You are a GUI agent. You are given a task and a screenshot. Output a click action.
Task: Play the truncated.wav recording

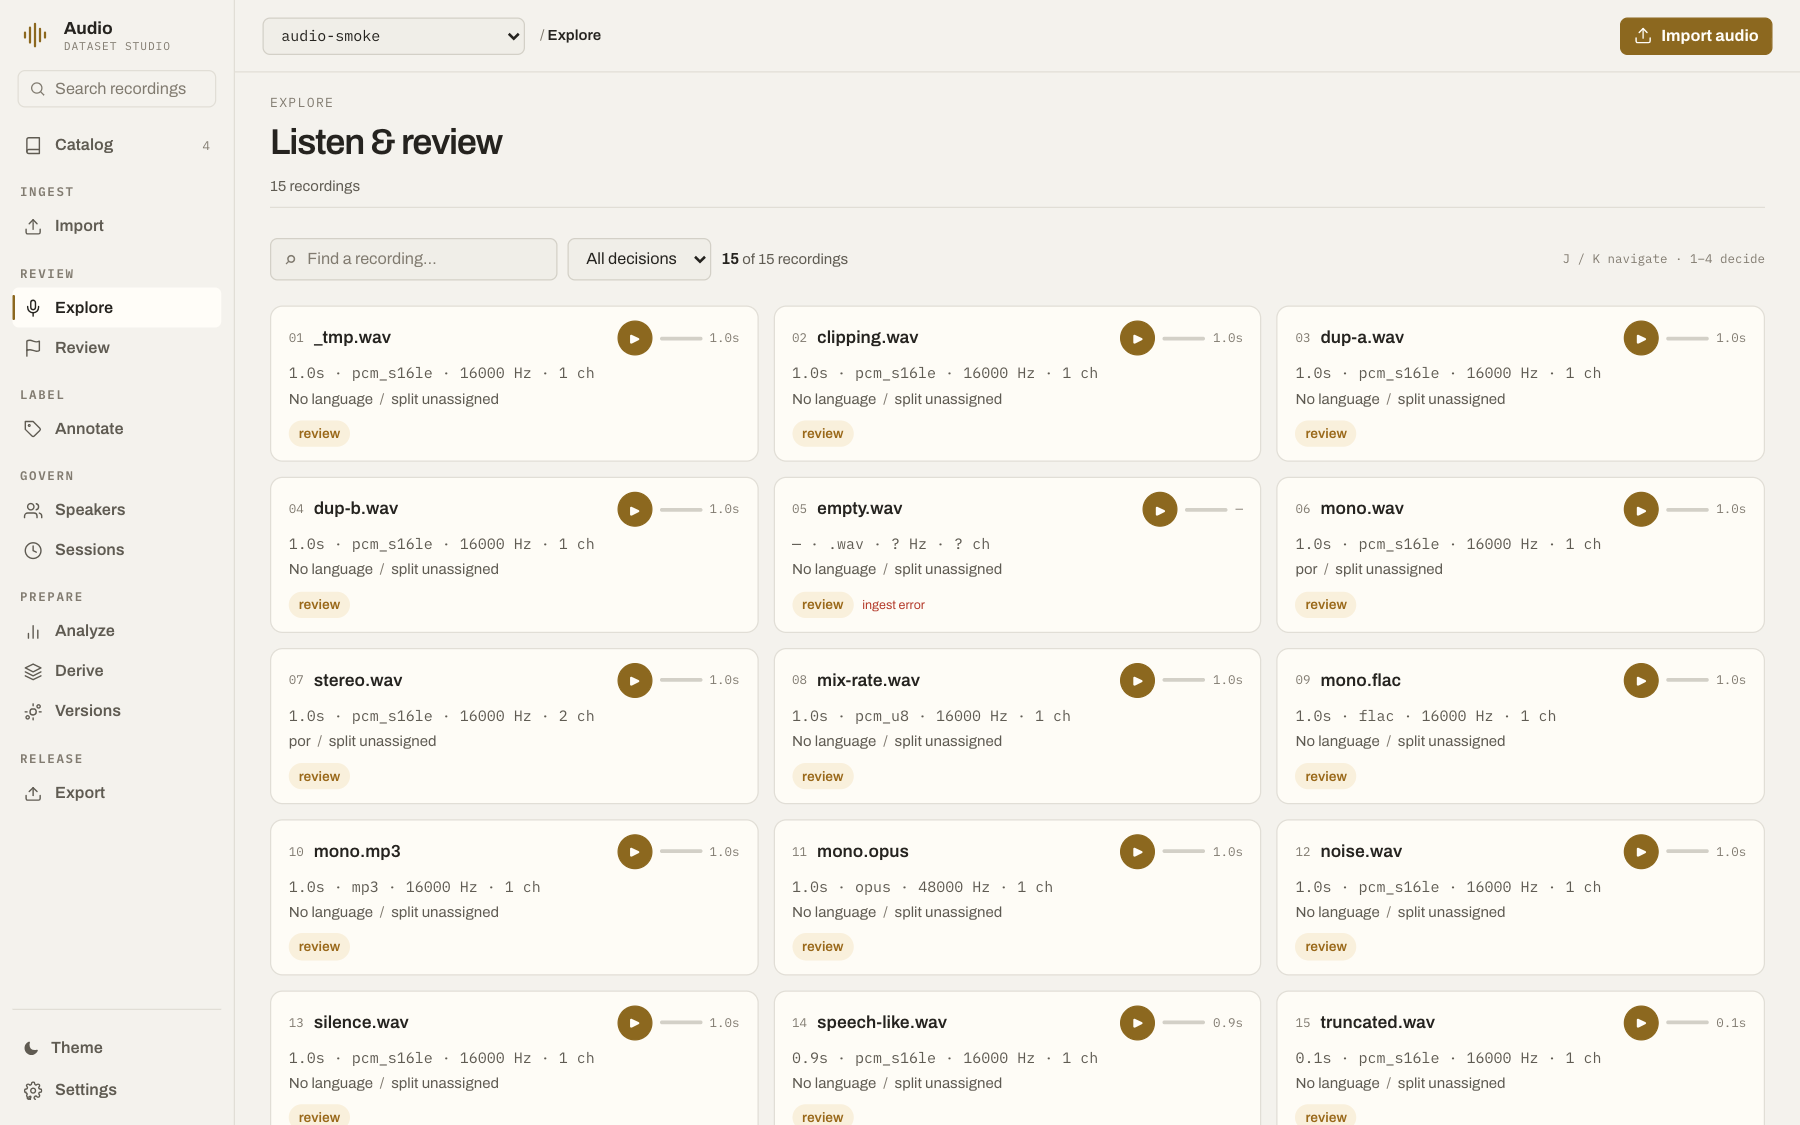[x=1641, y=1023]
